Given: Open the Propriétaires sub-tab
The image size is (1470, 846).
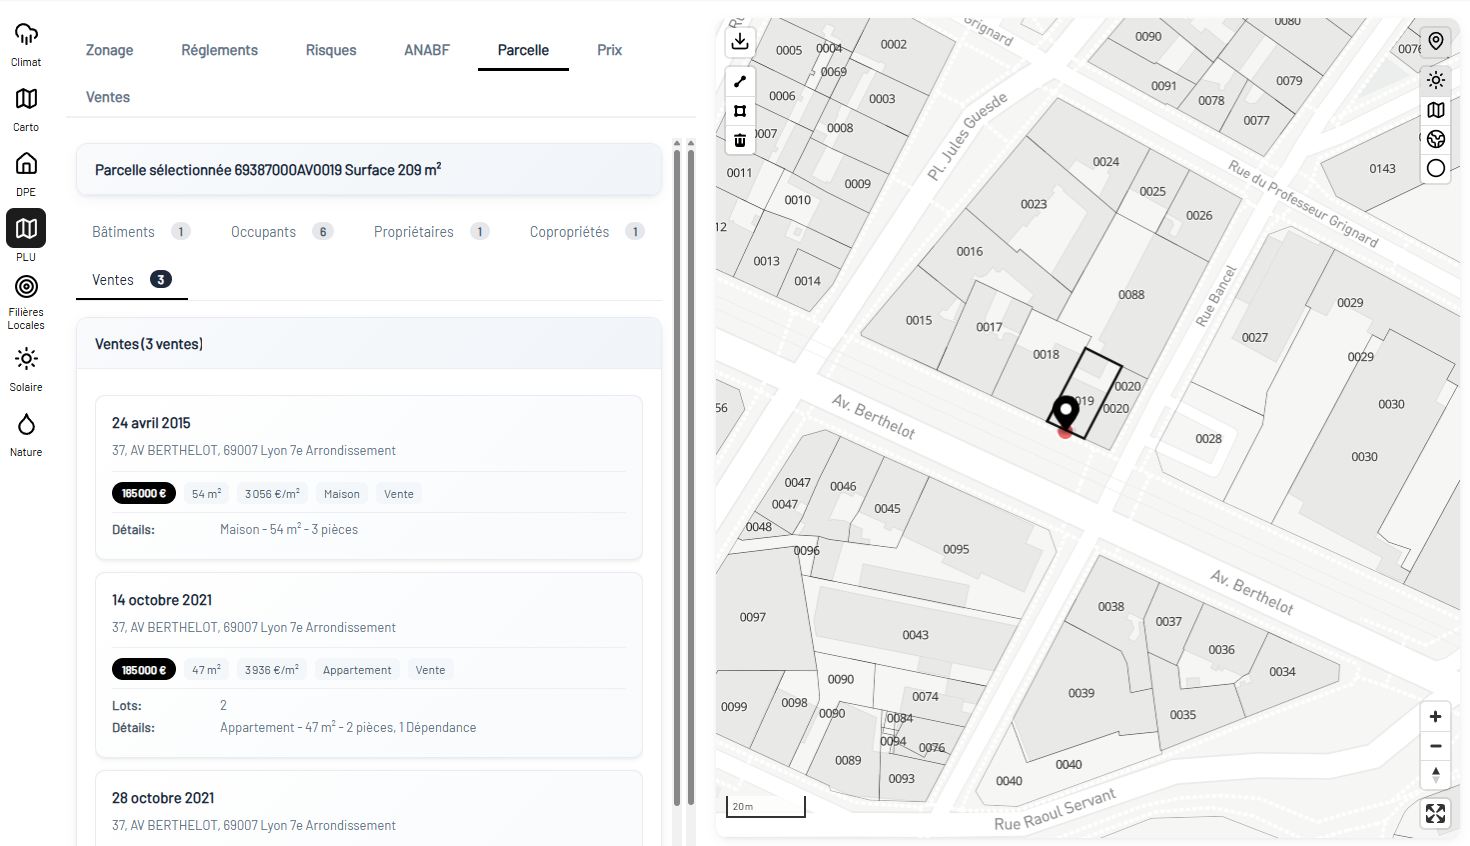Looking at the screenshot, I should click(x=431, y=232).
